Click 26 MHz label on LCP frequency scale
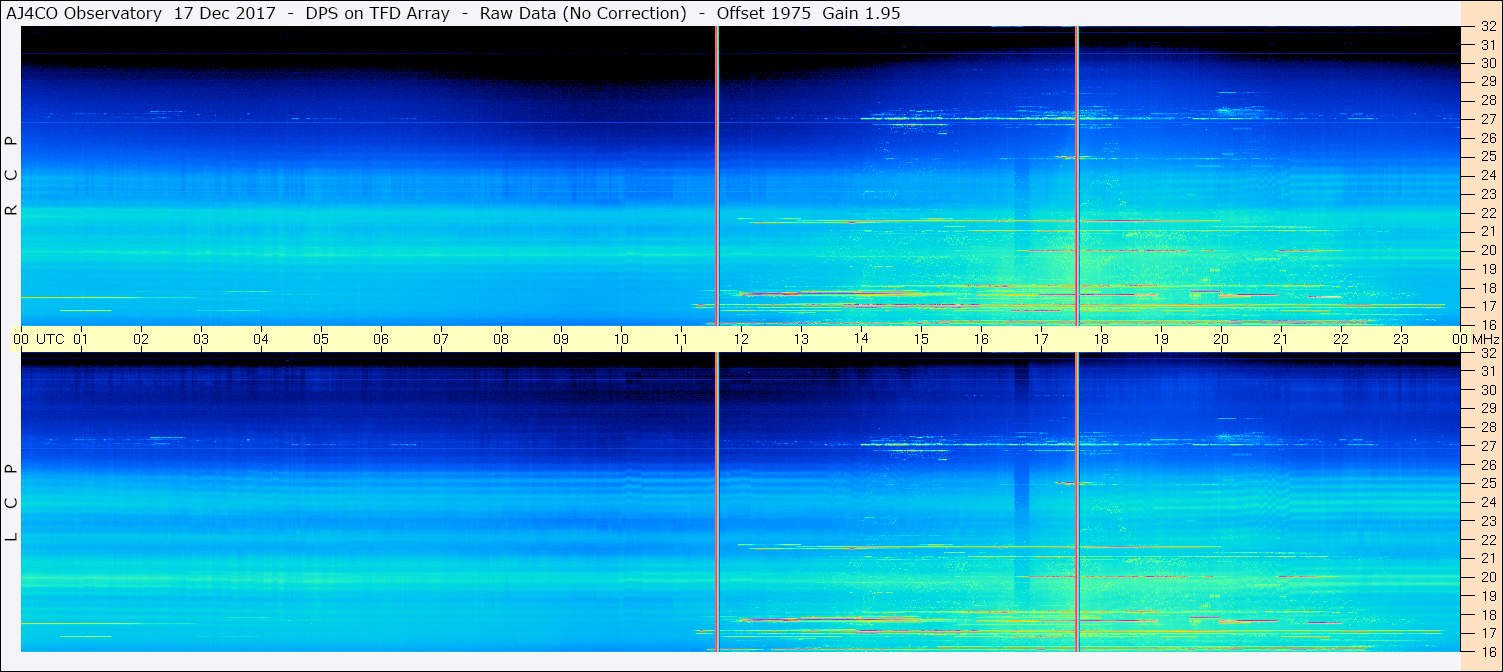1503x672 pixels. point(1488,464)
